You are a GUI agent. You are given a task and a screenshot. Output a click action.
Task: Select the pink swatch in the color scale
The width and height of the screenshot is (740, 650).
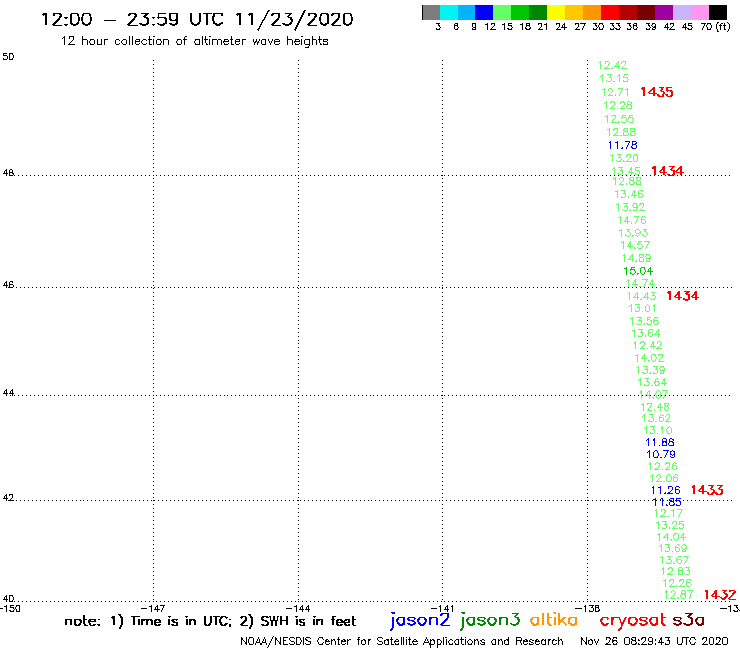point(699,12)
